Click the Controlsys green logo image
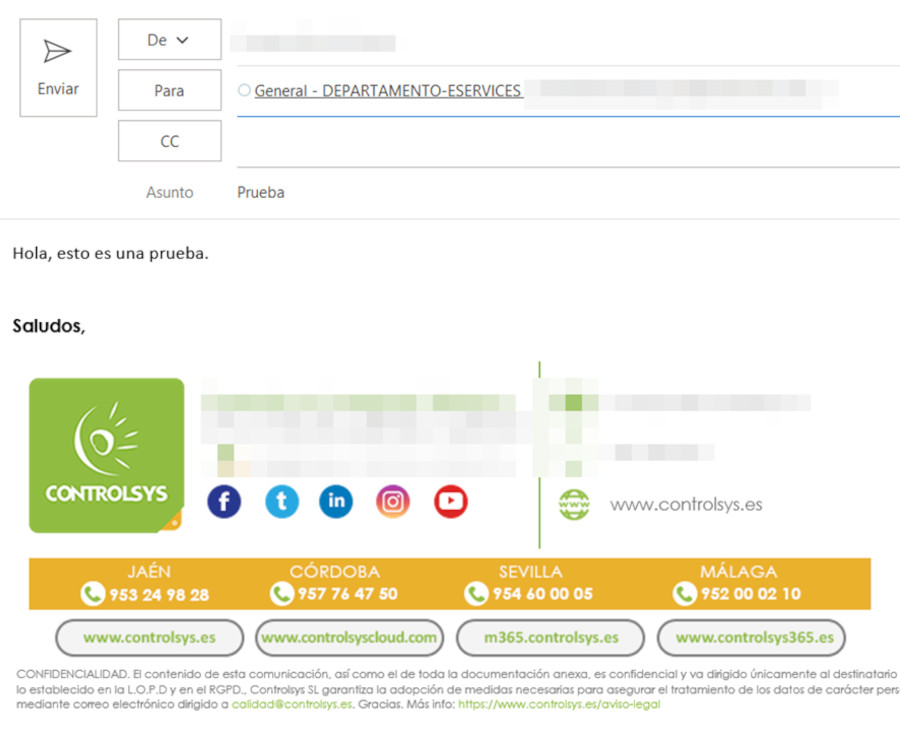 tap(107, 455)
